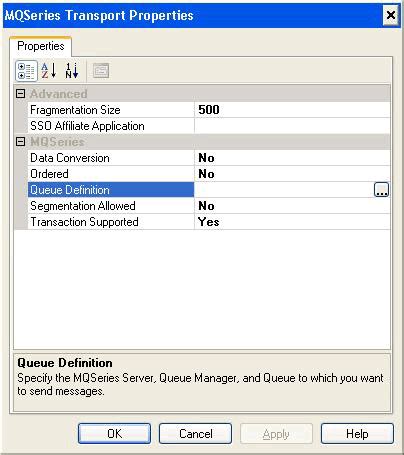The image size is (404, 455).
Task: Open Property Pages using the grayed toolbar icon
Action: (x=101, y=71)
